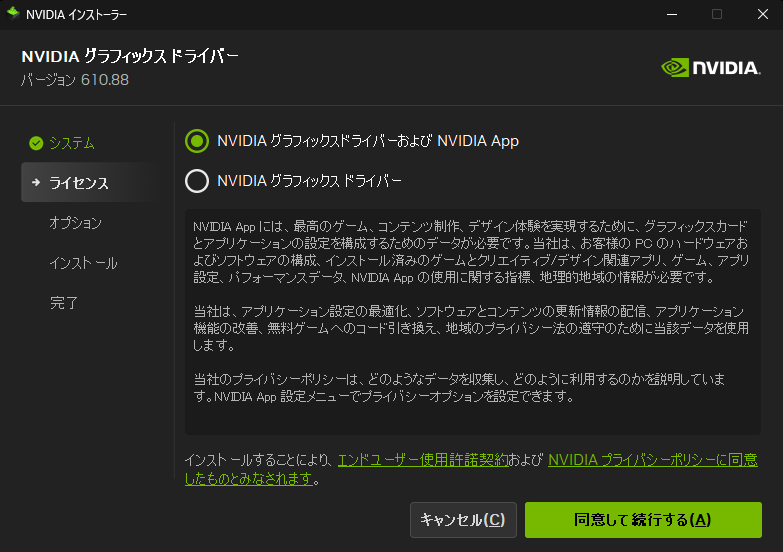Click the paragraph starting 当社のプライバシーポリシーは
Screen dimensions: 783x552
[459, 388]
